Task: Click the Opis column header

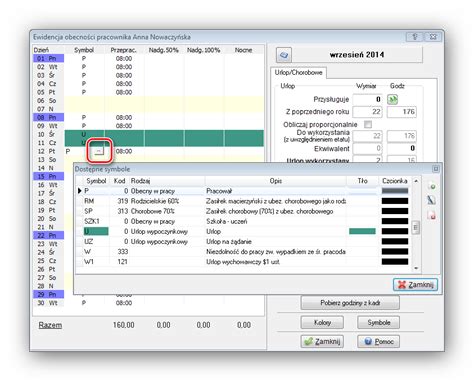Action: (276, 181)
